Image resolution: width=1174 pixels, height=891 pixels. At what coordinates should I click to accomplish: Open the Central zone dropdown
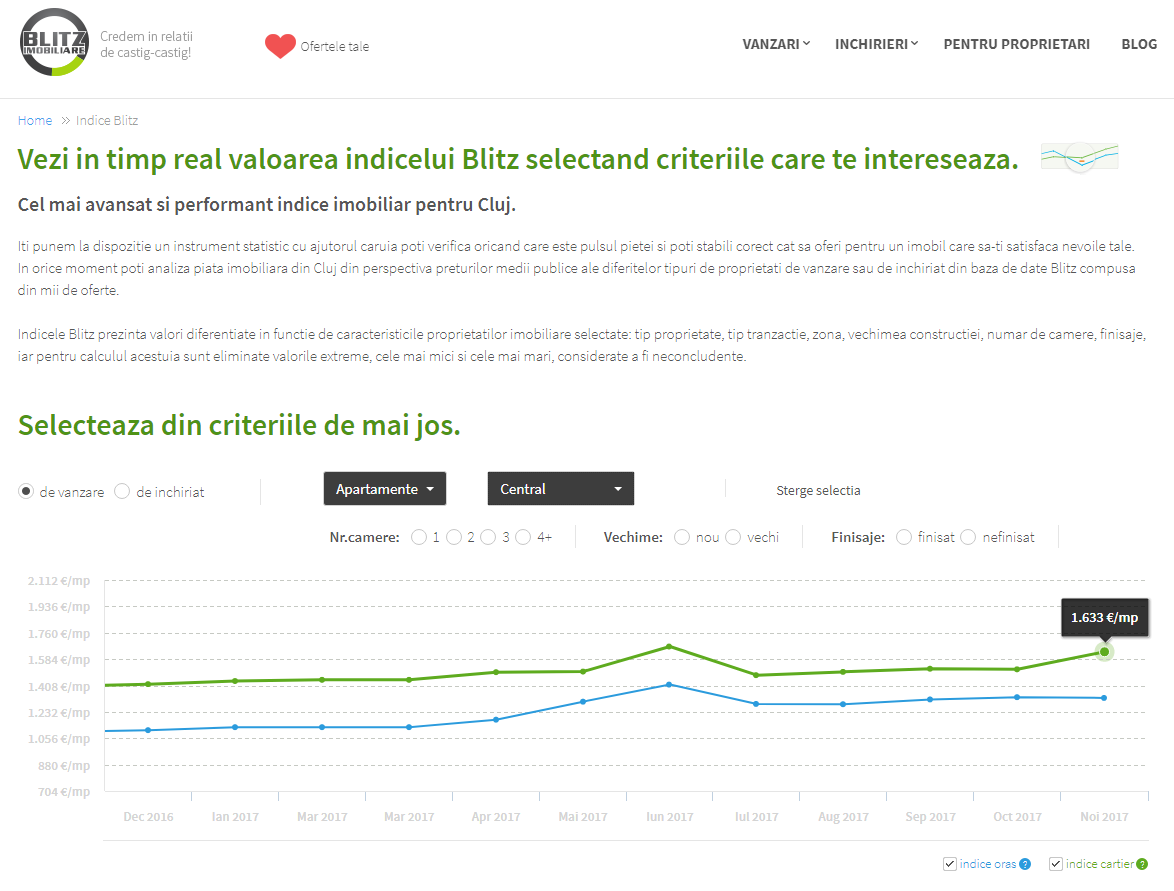pyautogui.click(x=560, y=489)
